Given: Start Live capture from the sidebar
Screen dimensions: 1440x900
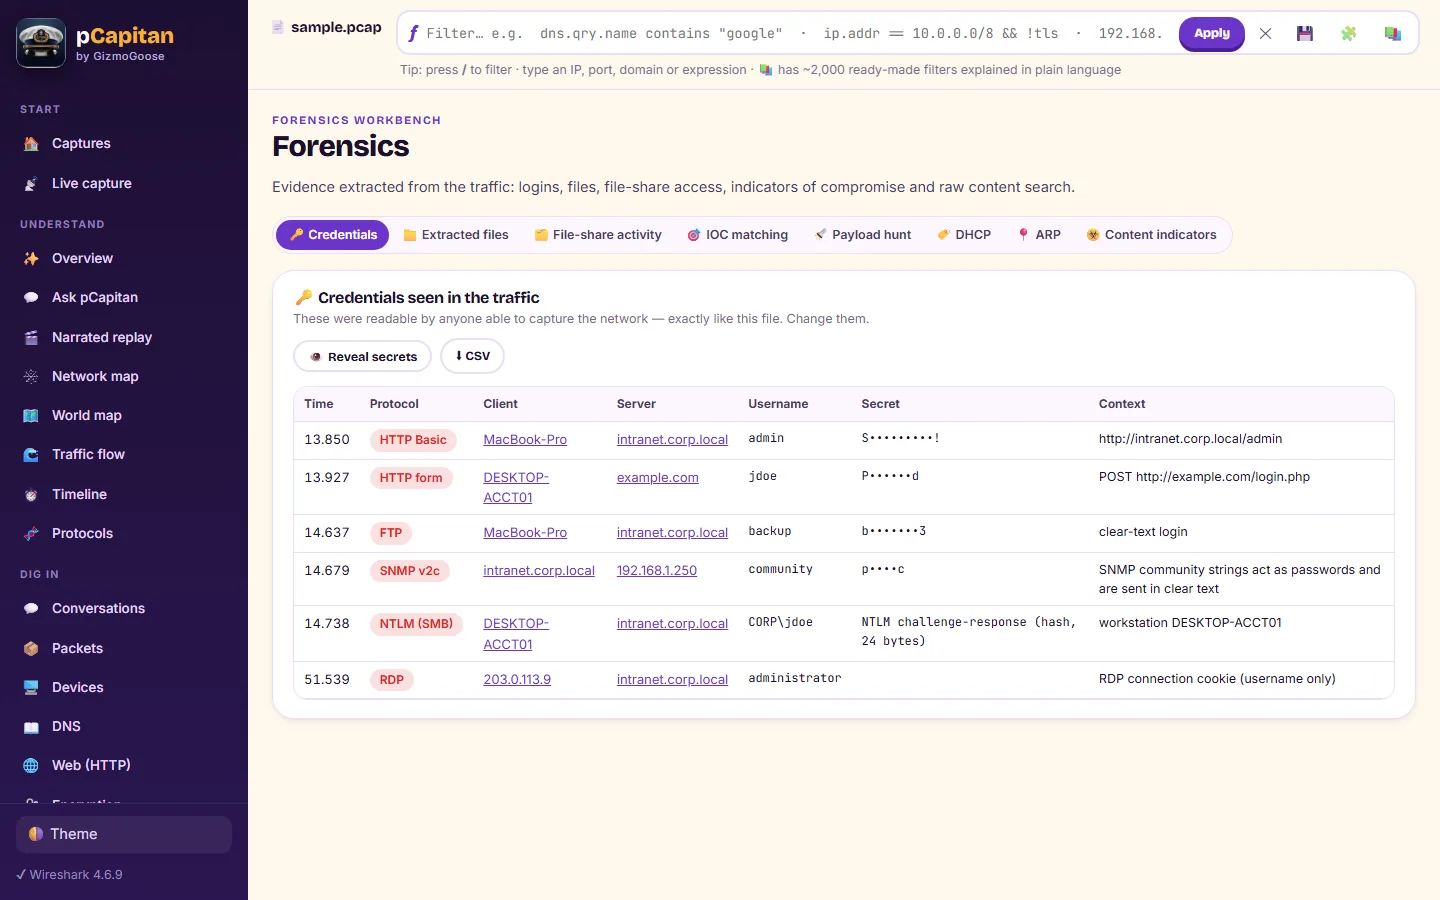Looking at the screenshot, I should pos(124,183).
